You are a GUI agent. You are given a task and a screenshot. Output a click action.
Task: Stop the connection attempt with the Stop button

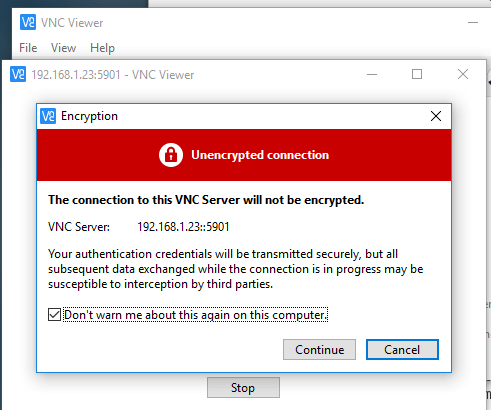click(x=243, y=388)
